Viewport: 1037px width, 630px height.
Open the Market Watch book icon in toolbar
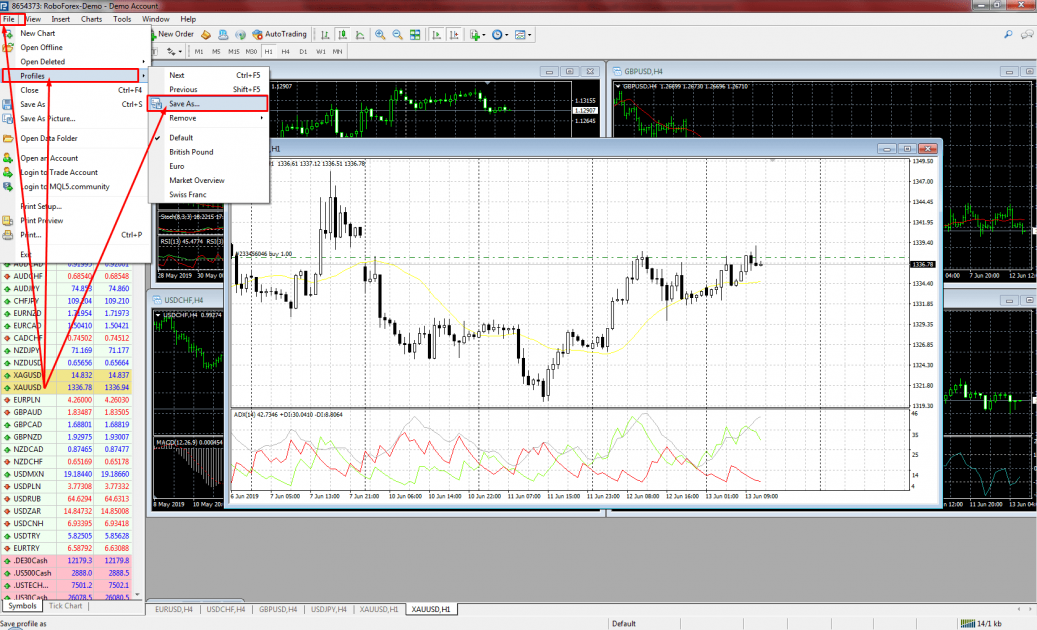[x=206, y=34]
